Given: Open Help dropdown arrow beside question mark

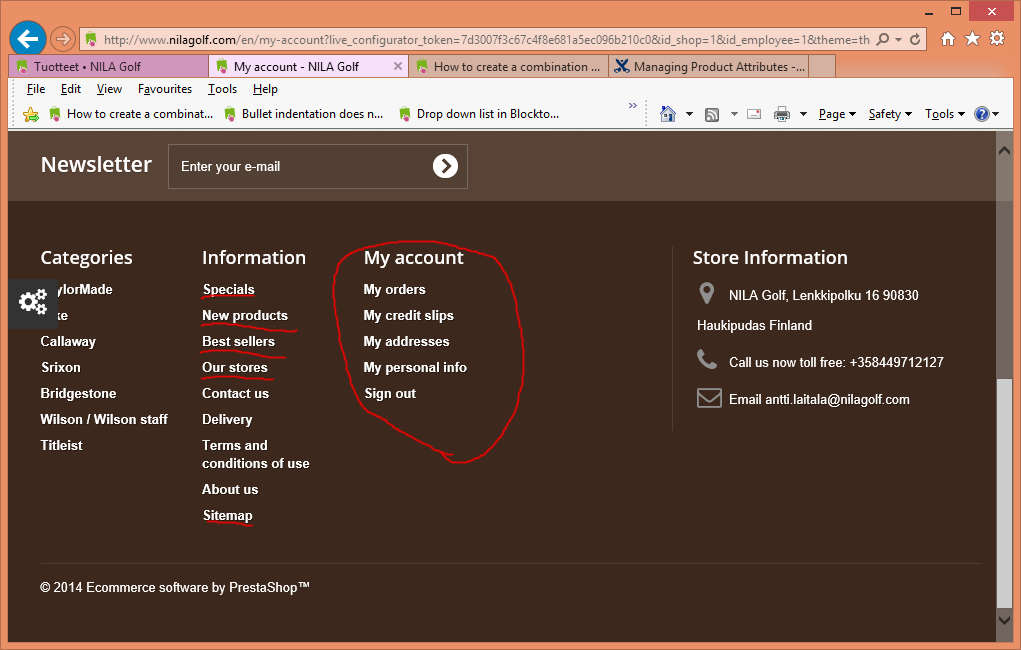Looking at the screenshot, I should click(x=996, y=115).
